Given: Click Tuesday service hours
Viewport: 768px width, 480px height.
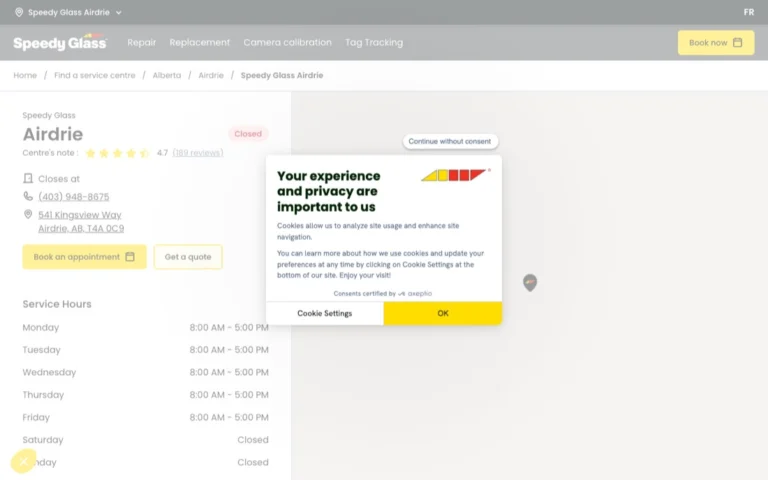Looking at the screenshot, I should click(x=145, y=350).
